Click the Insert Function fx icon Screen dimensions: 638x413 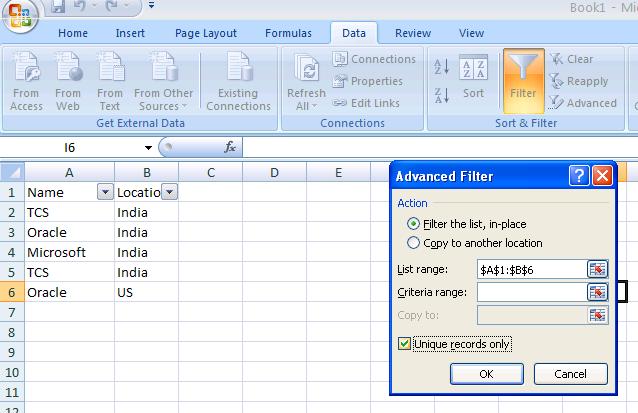[230, 147]
